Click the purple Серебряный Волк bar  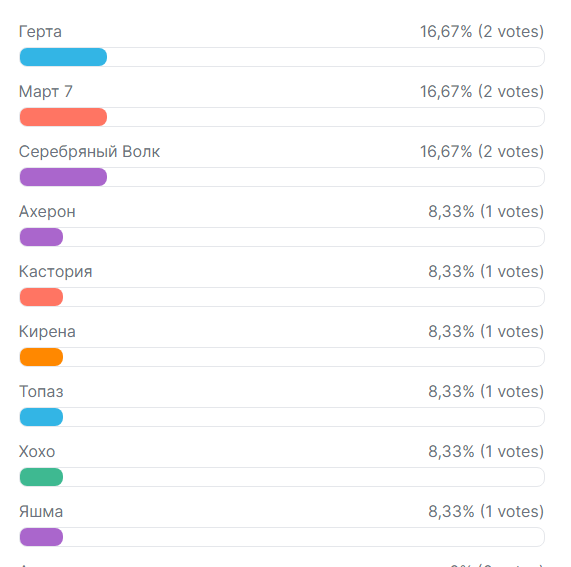63,177
